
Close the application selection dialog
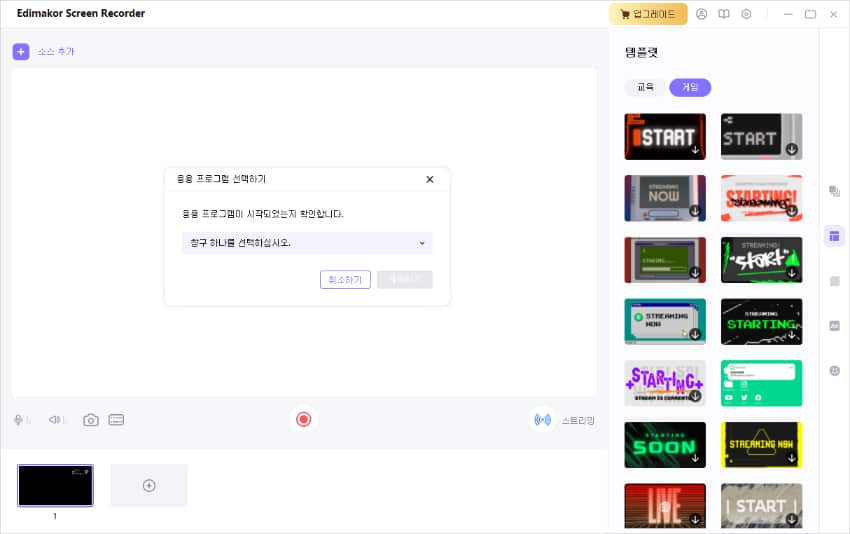coord(430,179)
